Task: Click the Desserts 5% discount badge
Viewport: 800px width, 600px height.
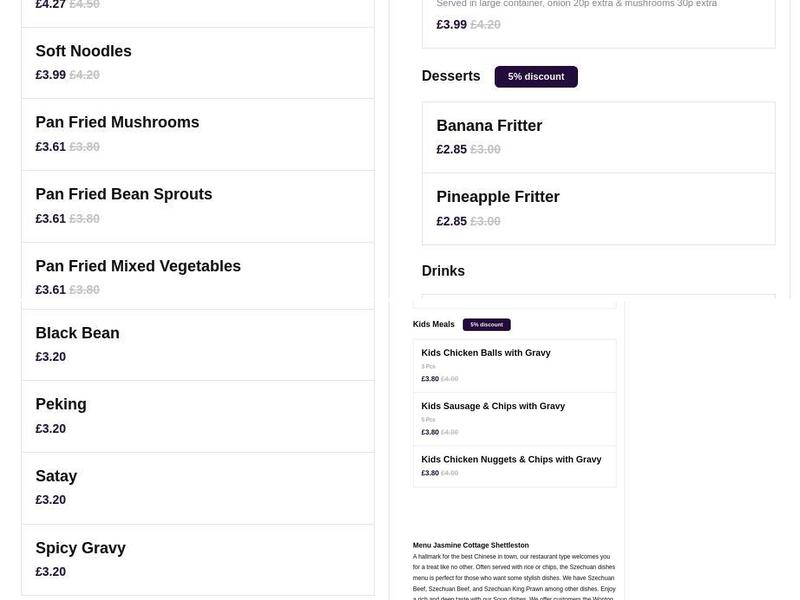Action: coord(536,77)
